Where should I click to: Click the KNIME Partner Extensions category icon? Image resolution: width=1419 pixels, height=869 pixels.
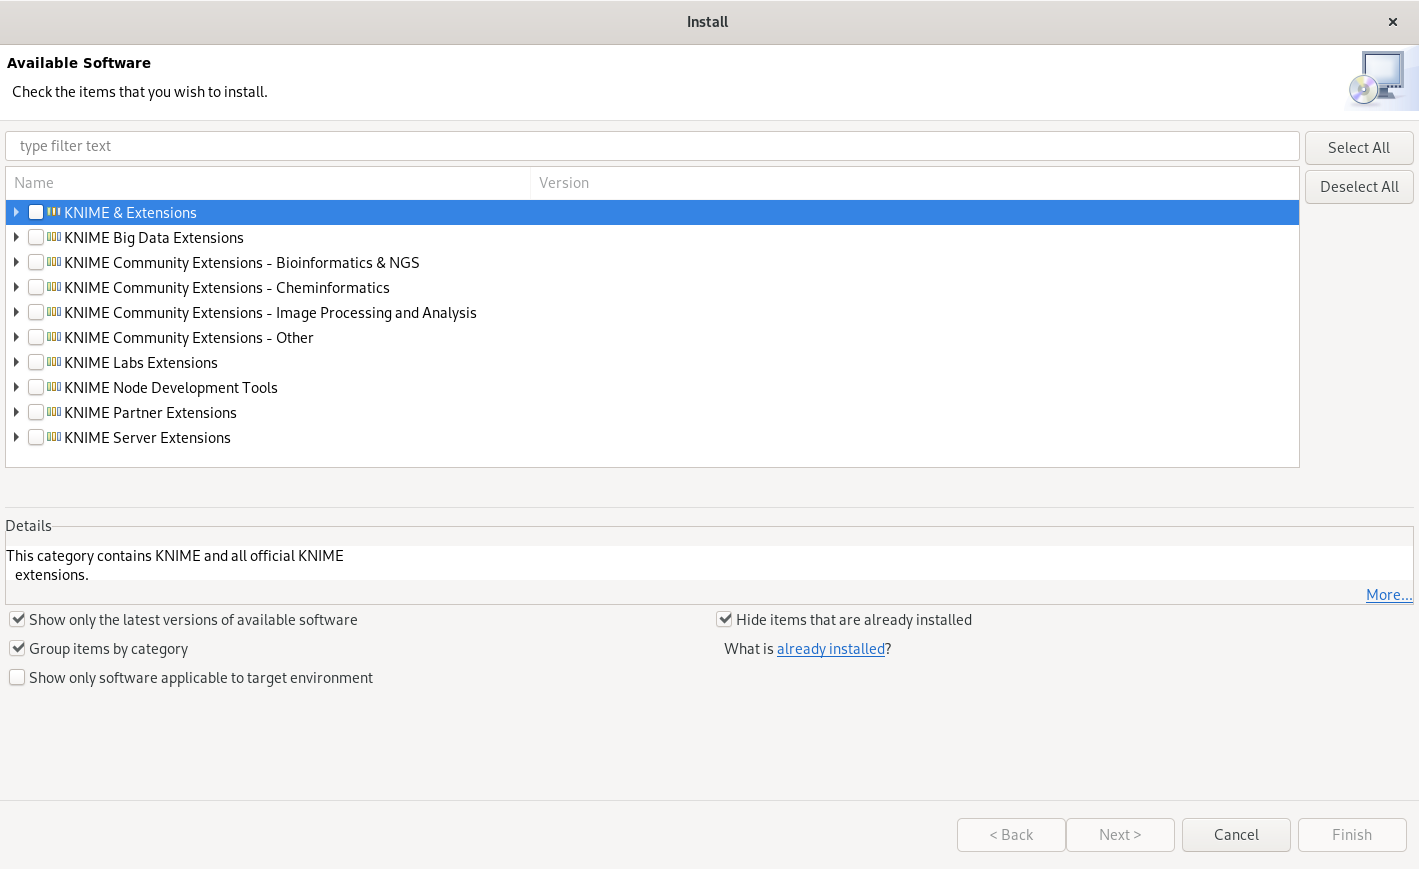click(x=54, y=412)
